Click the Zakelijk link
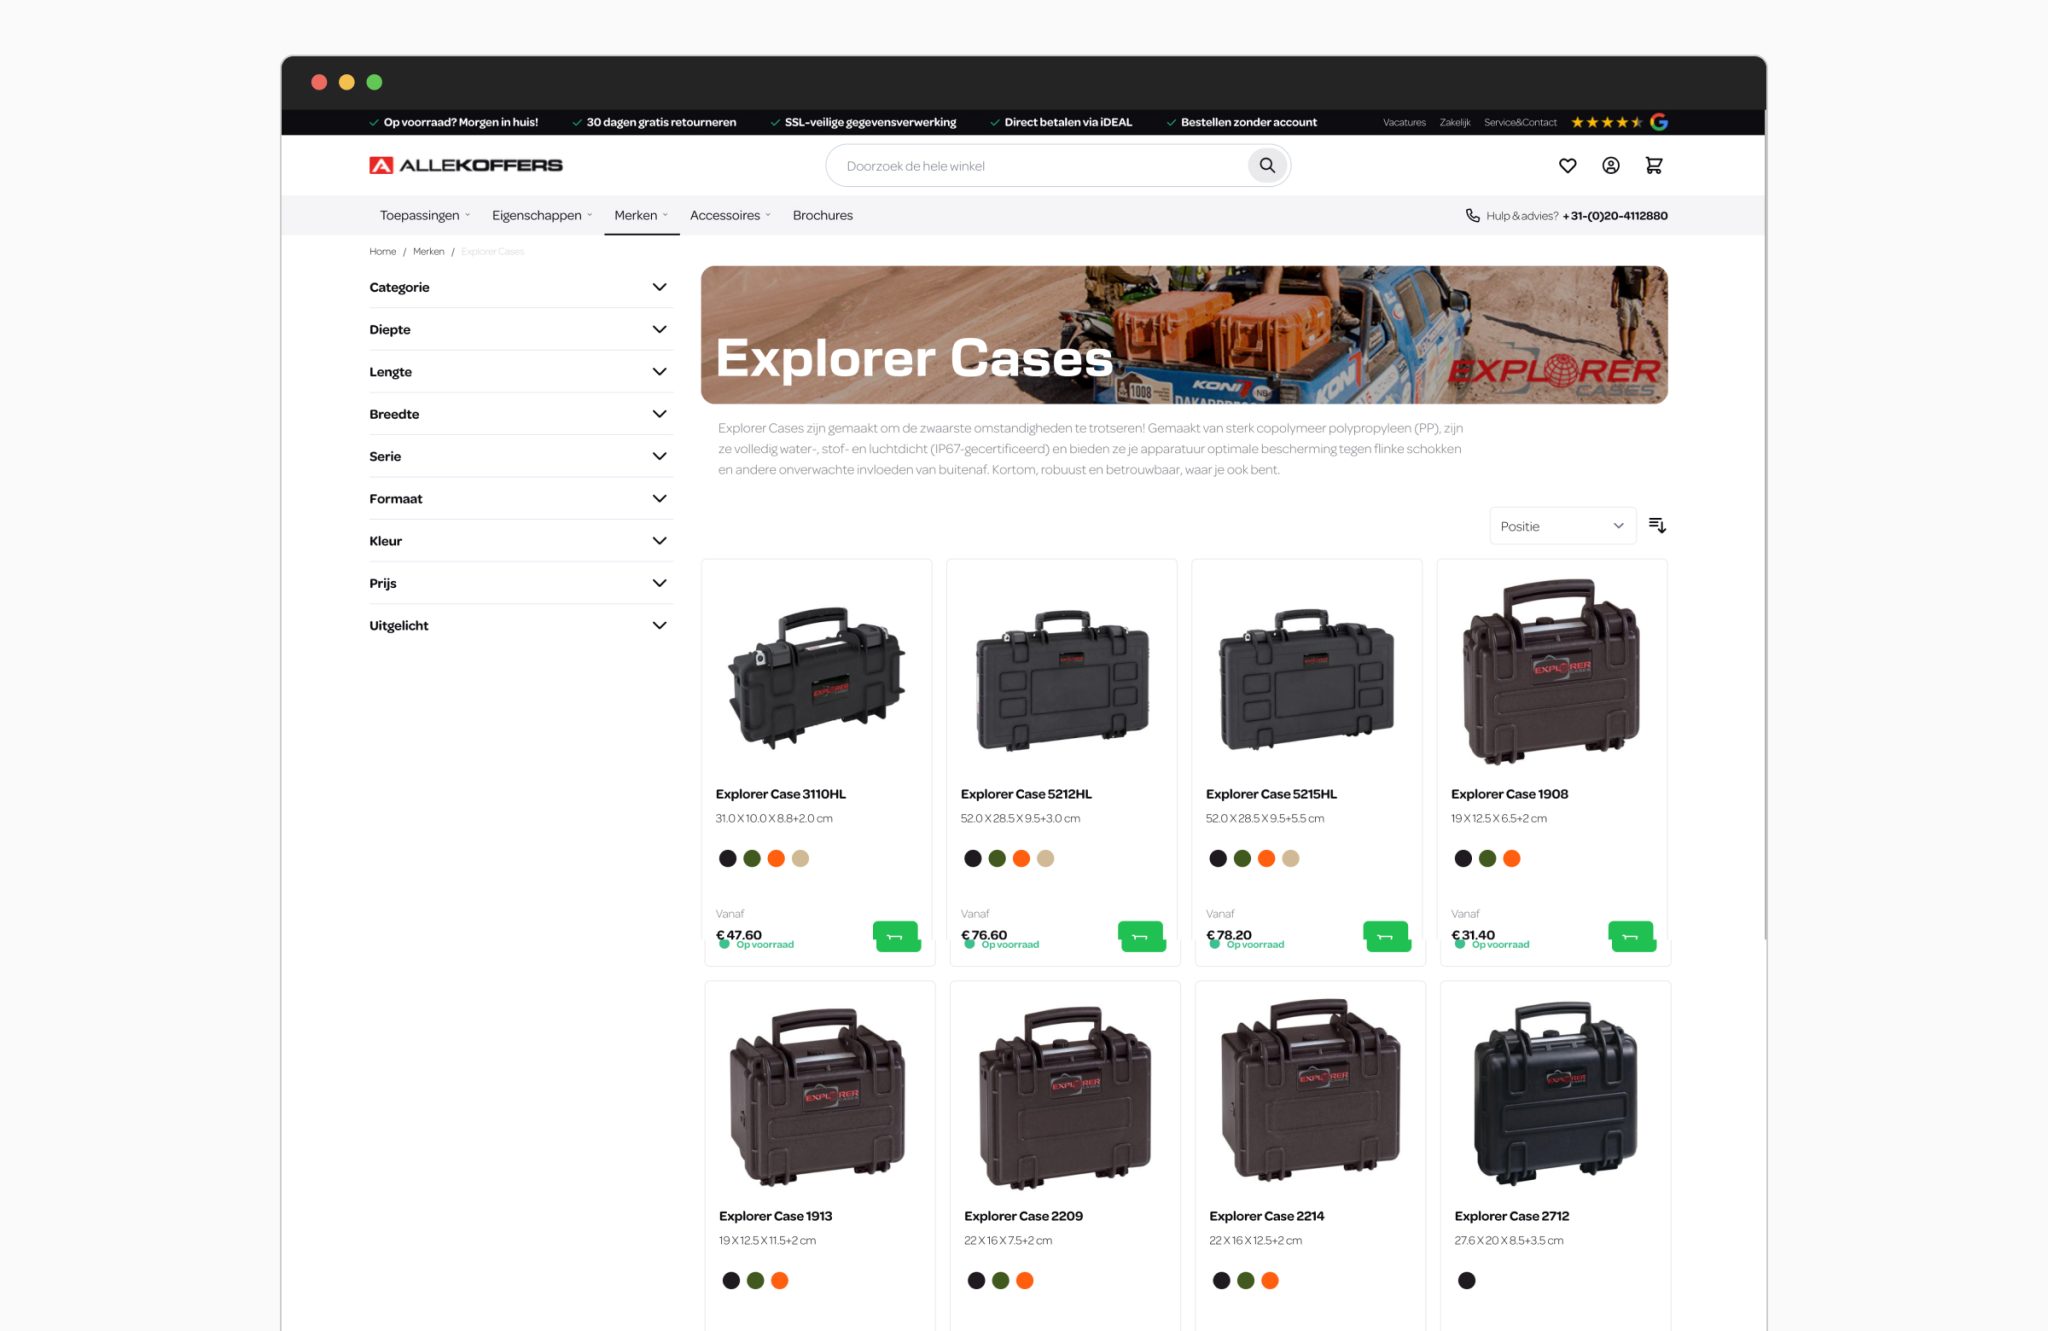 1455,122
